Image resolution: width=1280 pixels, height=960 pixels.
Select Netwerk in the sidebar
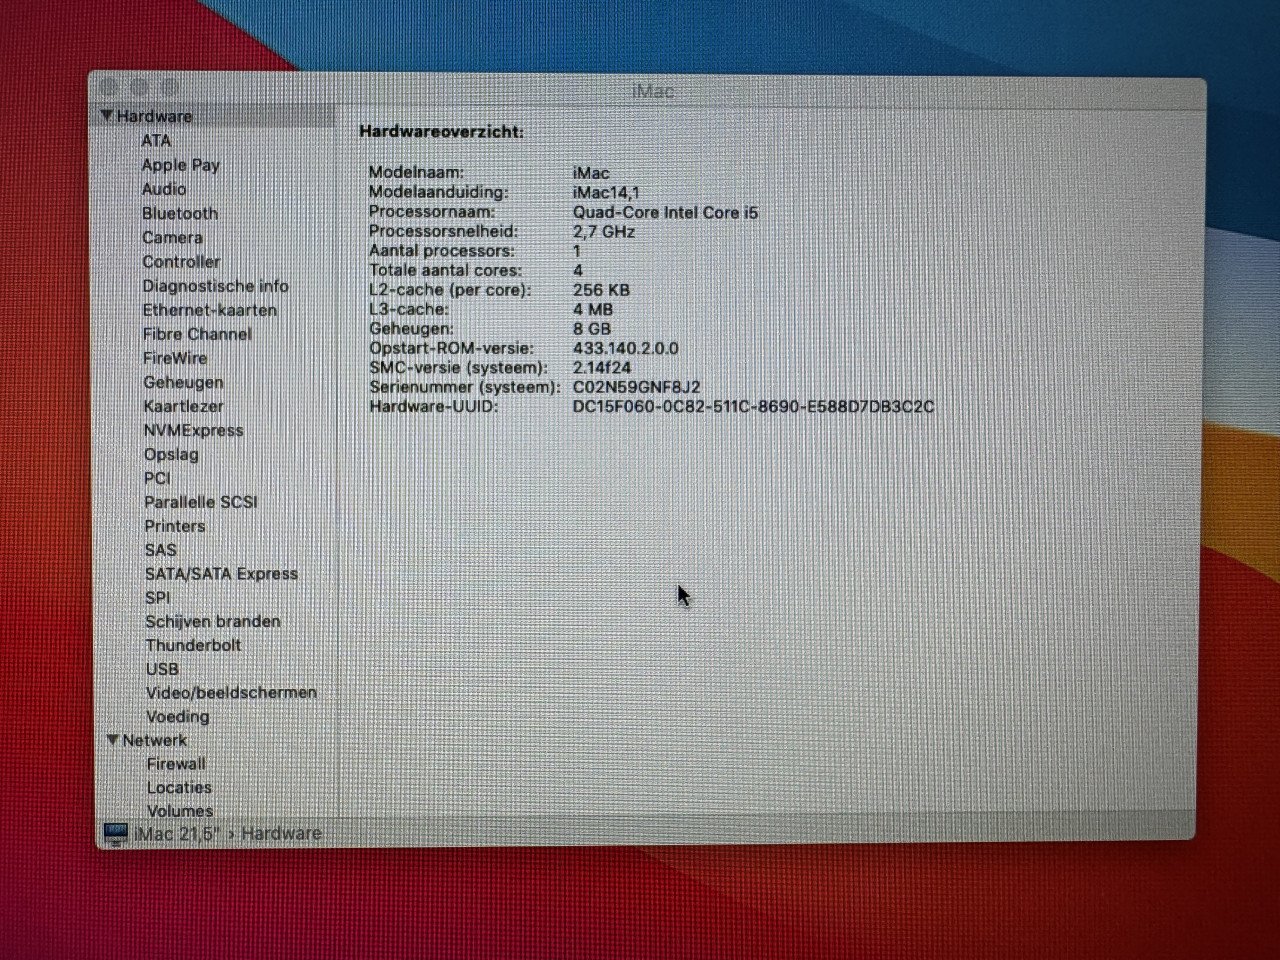pos(154,740)
